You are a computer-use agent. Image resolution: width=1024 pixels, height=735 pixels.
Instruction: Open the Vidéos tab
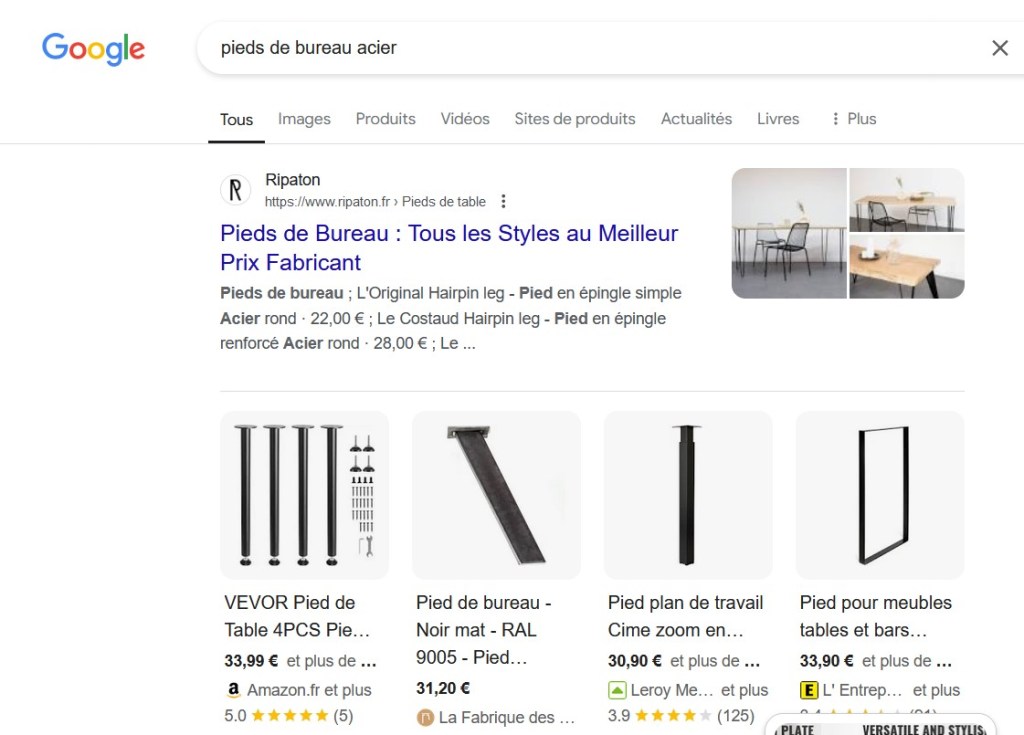click(x=465, y=119)
